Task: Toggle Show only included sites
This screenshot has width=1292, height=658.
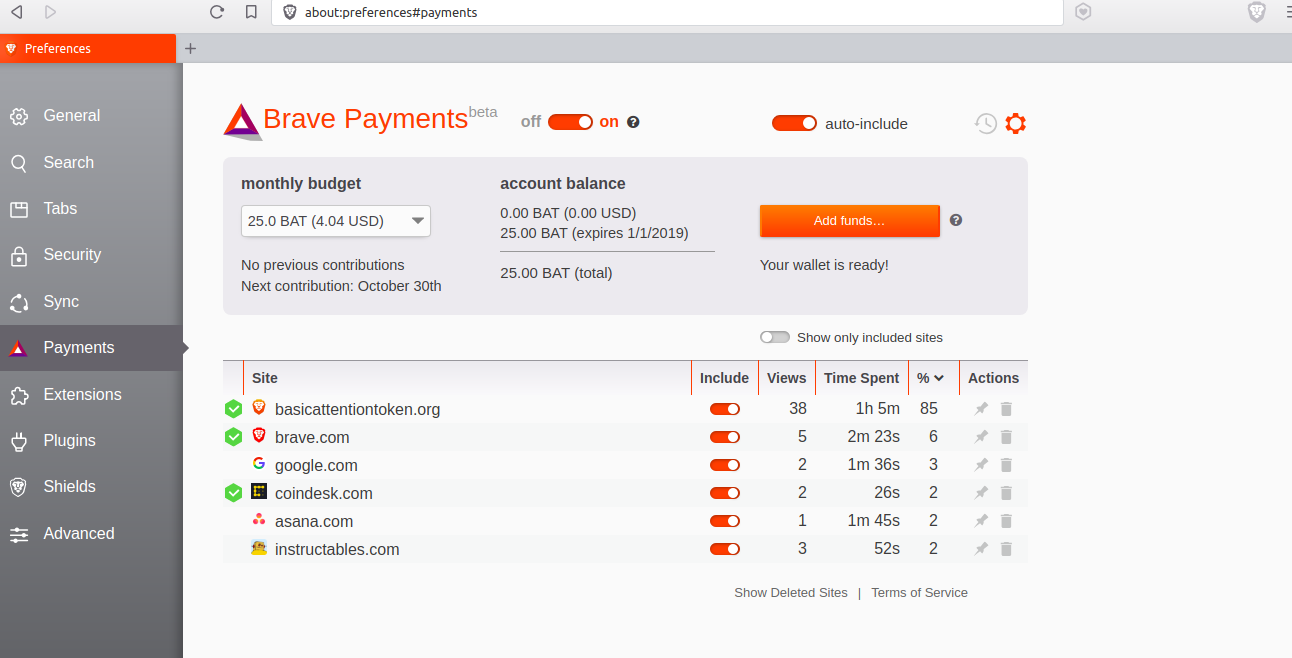Action: 775,337
